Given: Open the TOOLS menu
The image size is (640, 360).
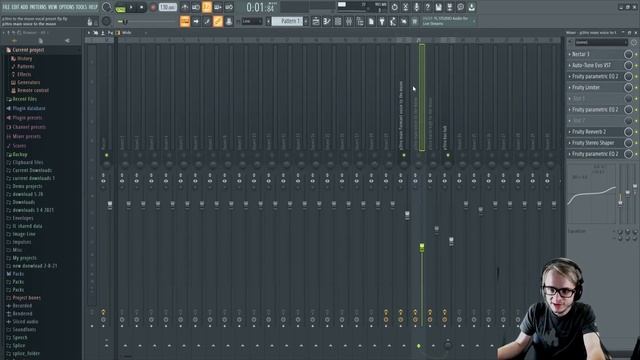Looking at the screenshot, I should click(81, 7).
